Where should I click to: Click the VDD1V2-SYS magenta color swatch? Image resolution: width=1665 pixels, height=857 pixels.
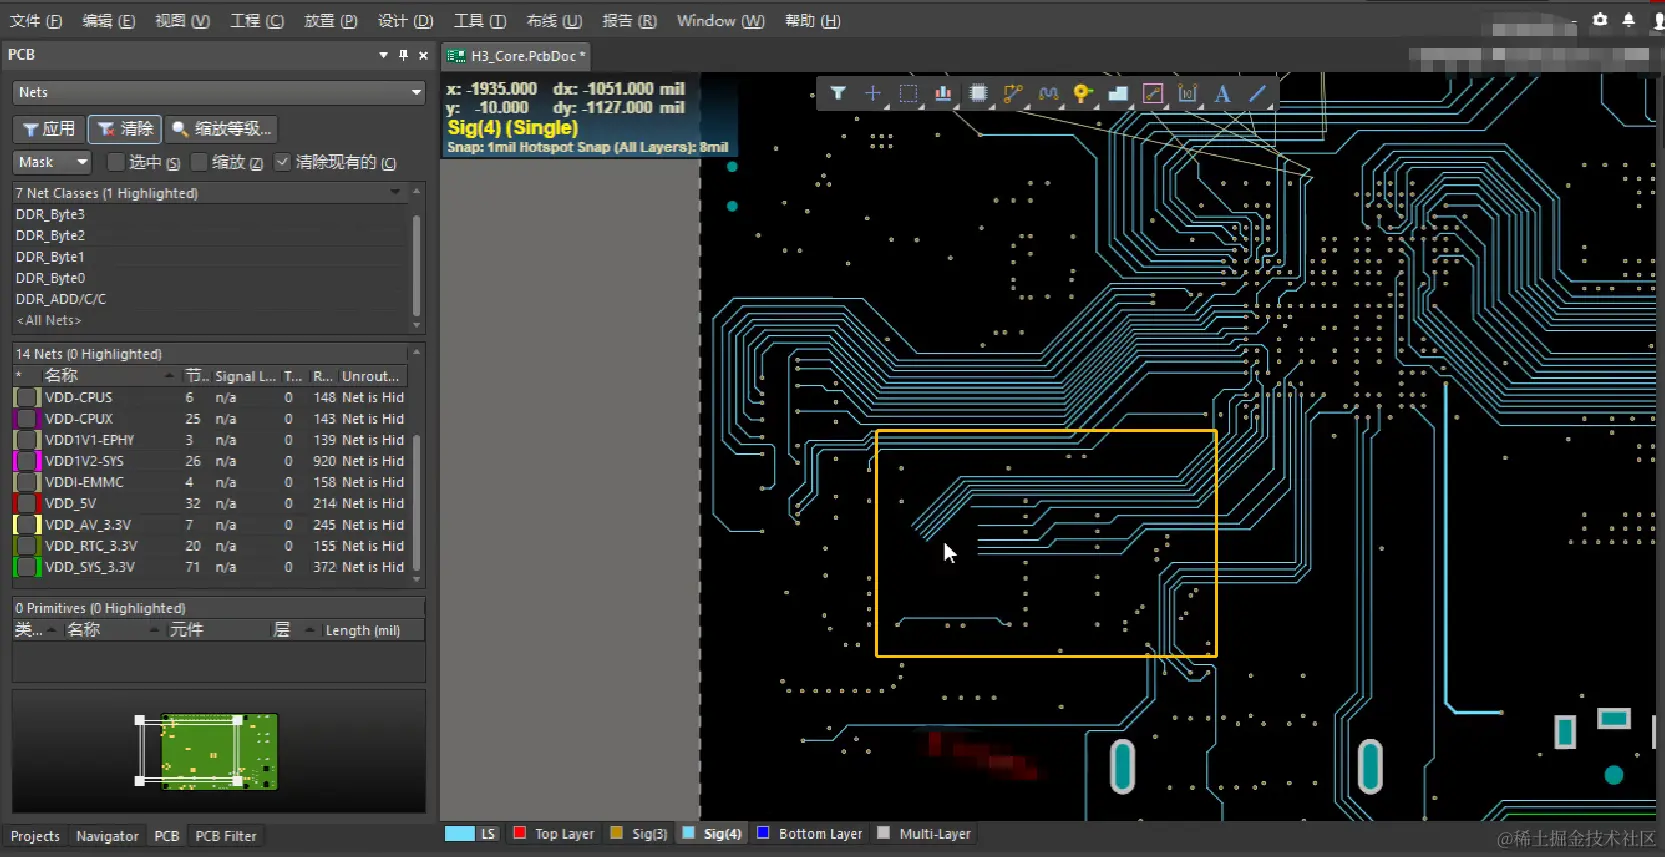(x=26, y=461)
